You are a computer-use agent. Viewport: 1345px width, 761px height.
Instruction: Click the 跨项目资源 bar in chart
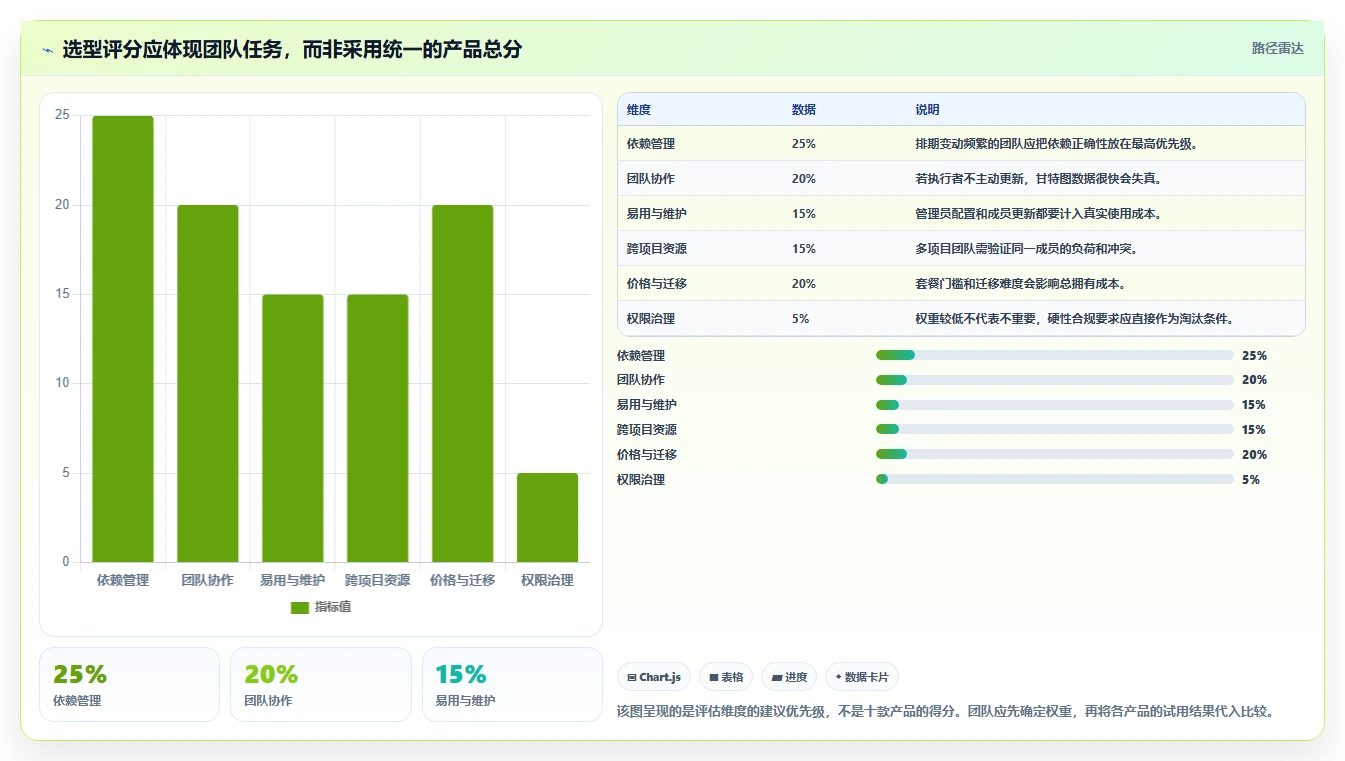click(378, 428)
